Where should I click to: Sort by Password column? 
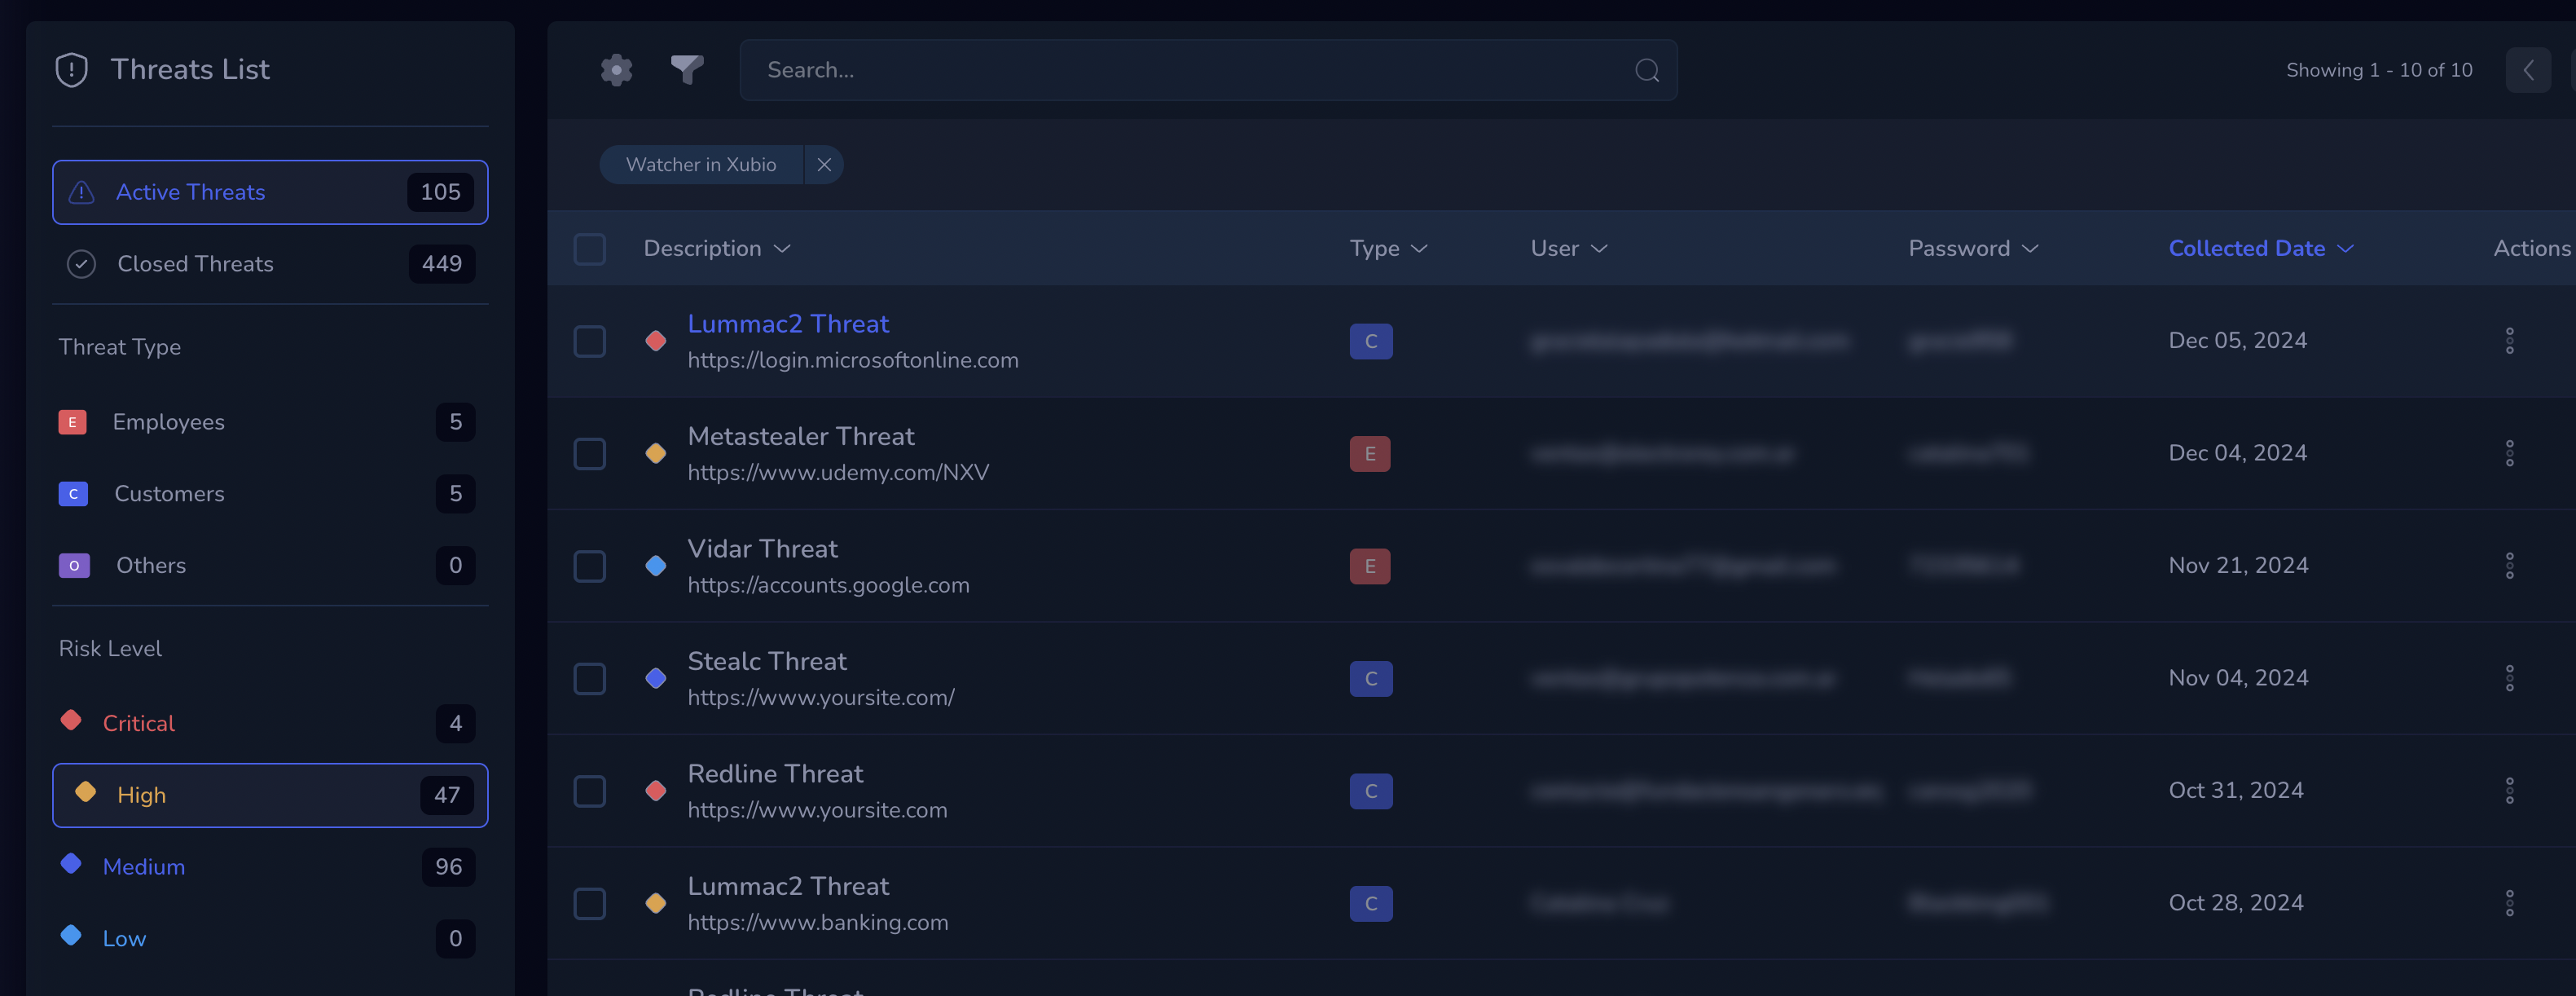coord(1973,249)
